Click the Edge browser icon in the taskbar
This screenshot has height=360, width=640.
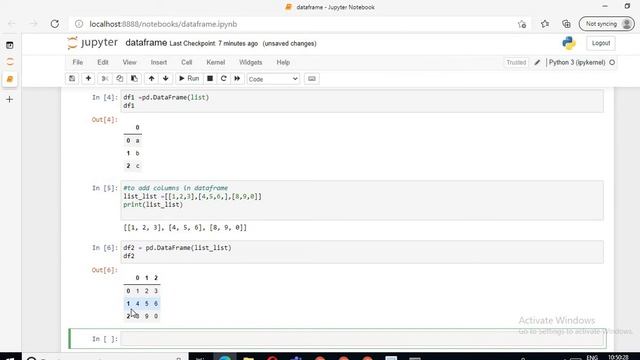click(x=224, y=357)
